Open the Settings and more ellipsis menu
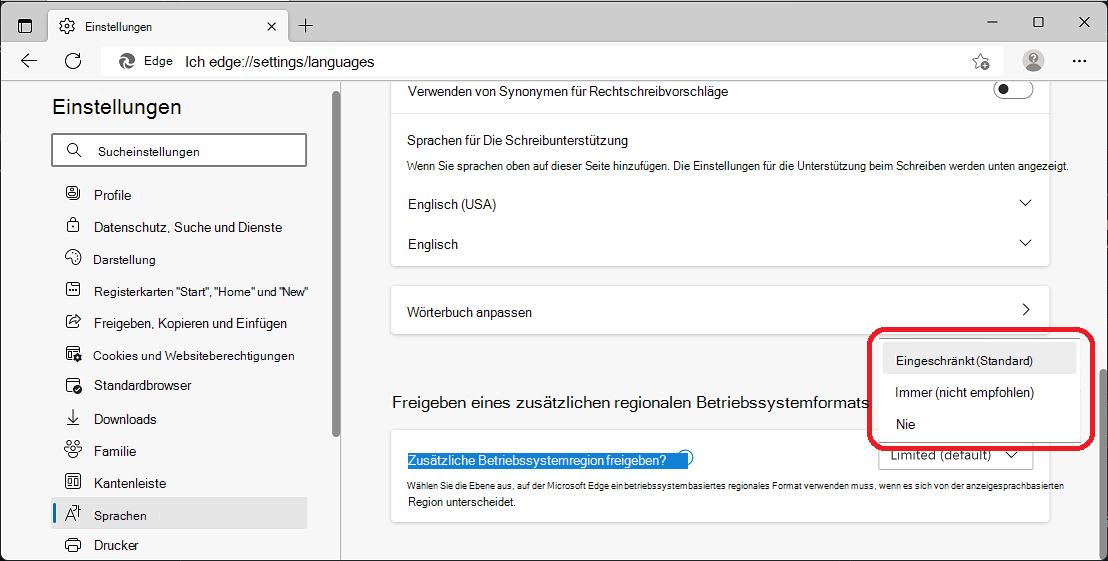The width and height of the screenshot is (1108, 561). click(1079, 61)
